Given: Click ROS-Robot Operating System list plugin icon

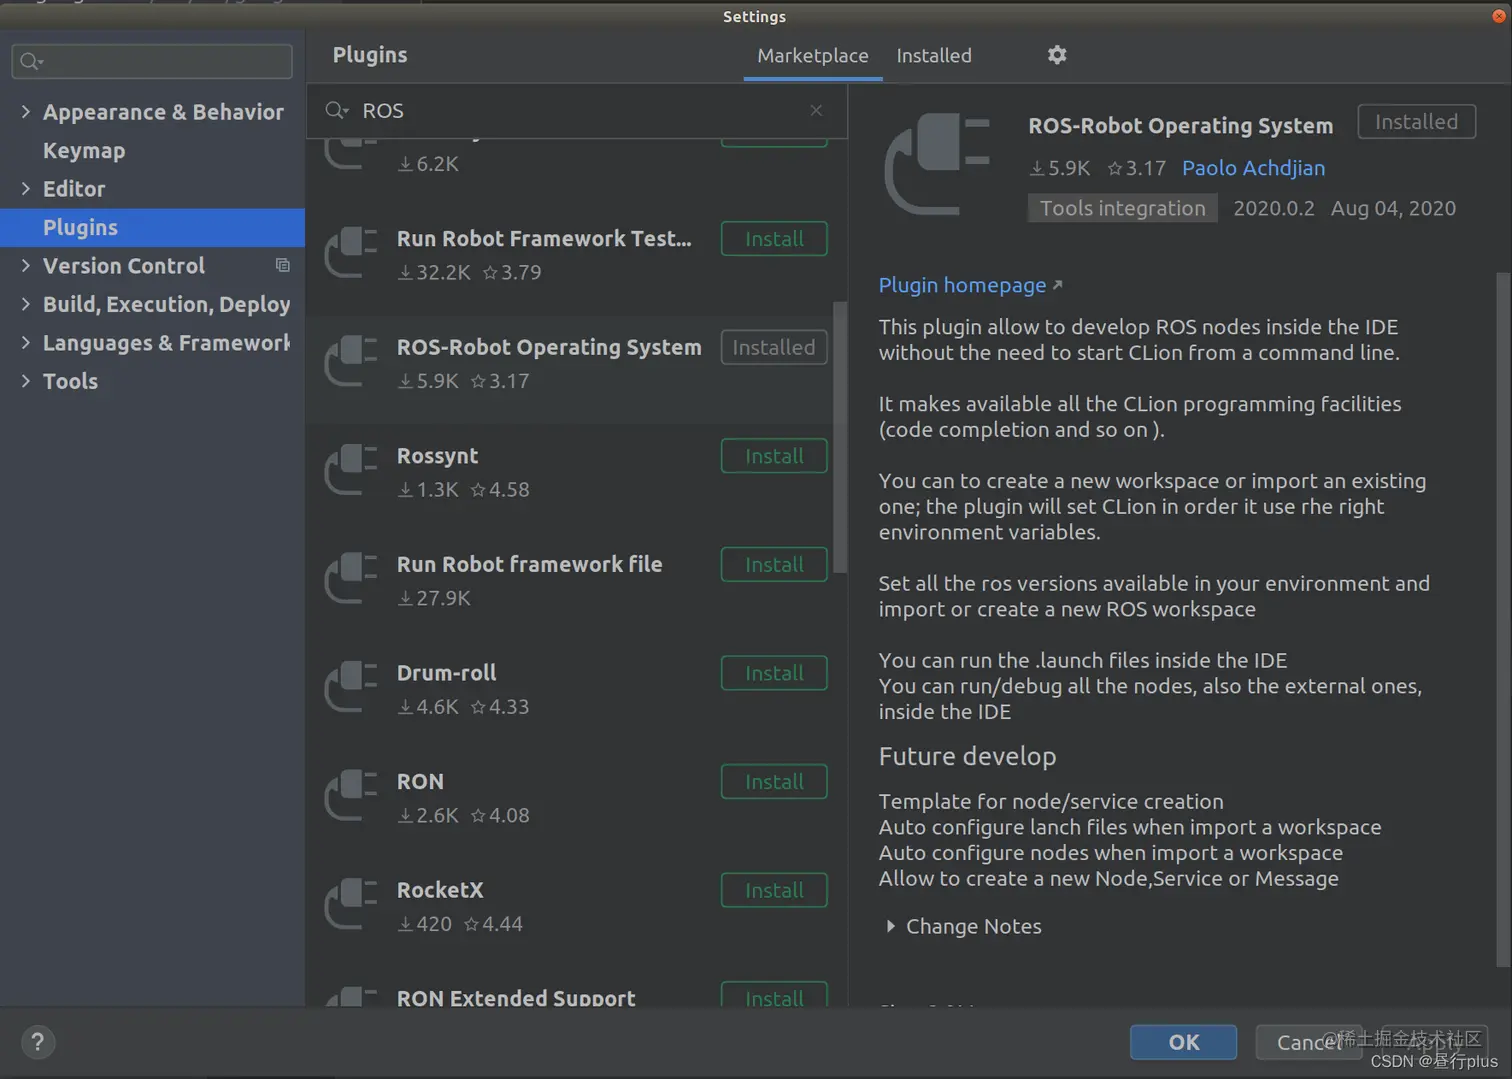Looking at the screenshot, I should coord(351,362).
